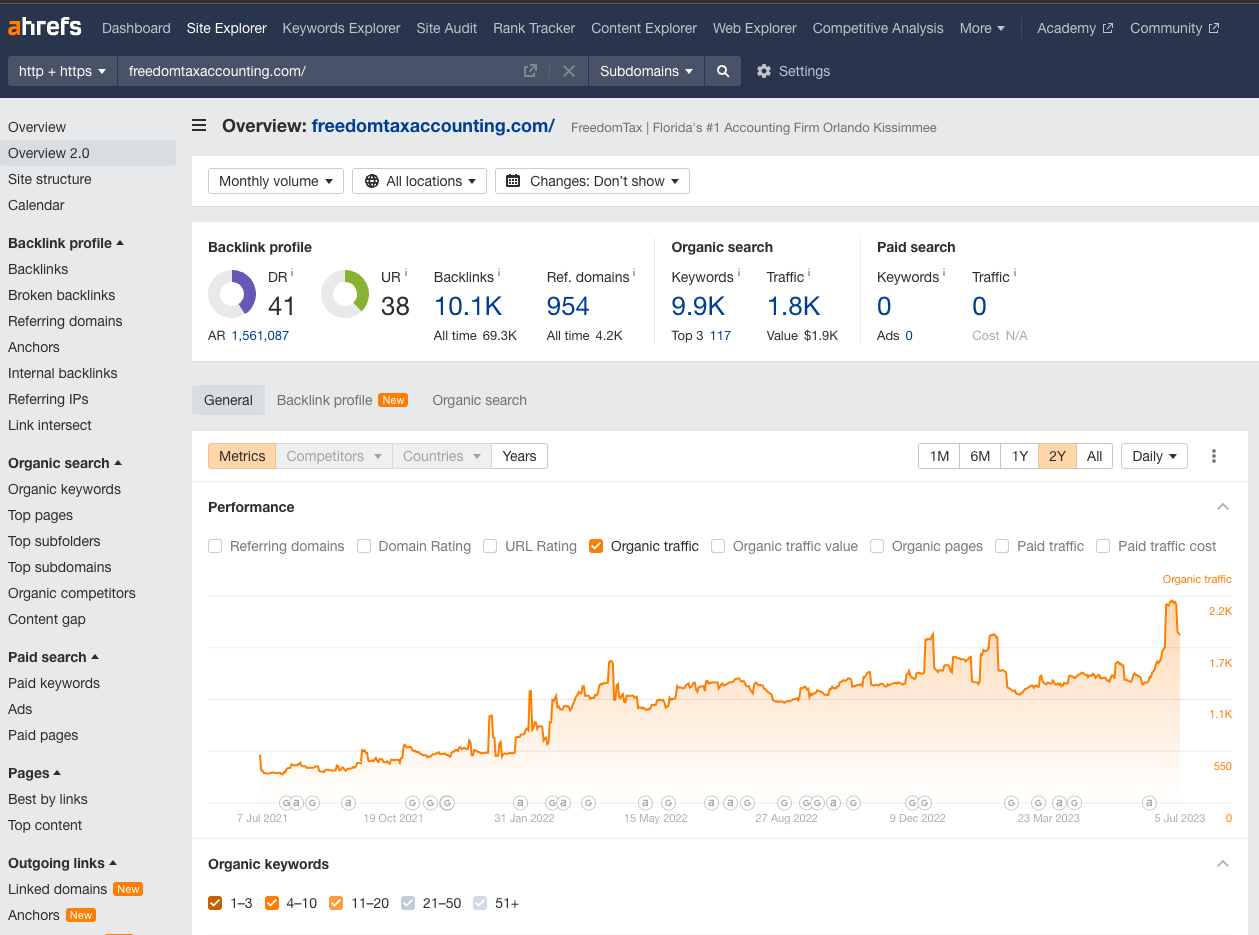This screenshot has height=935, width=1259.
Task: Collapse the Organic keywords section chevron
Action: tap(1222, 864)
